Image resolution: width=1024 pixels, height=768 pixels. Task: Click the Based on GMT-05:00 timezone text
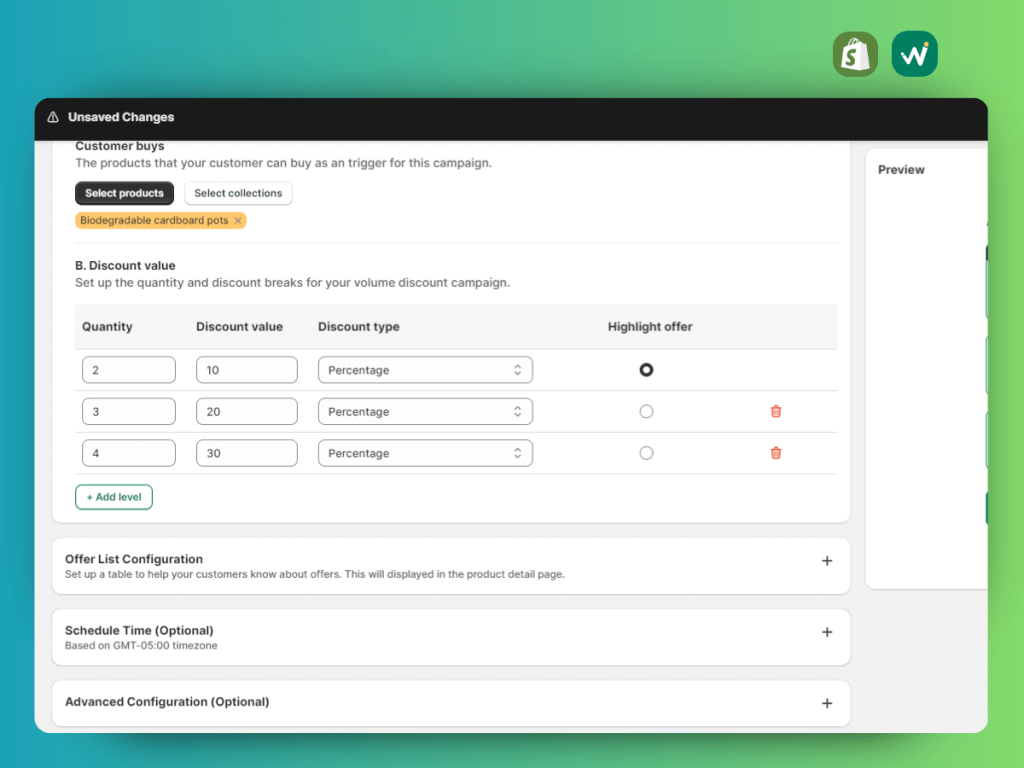click(141, 646)
